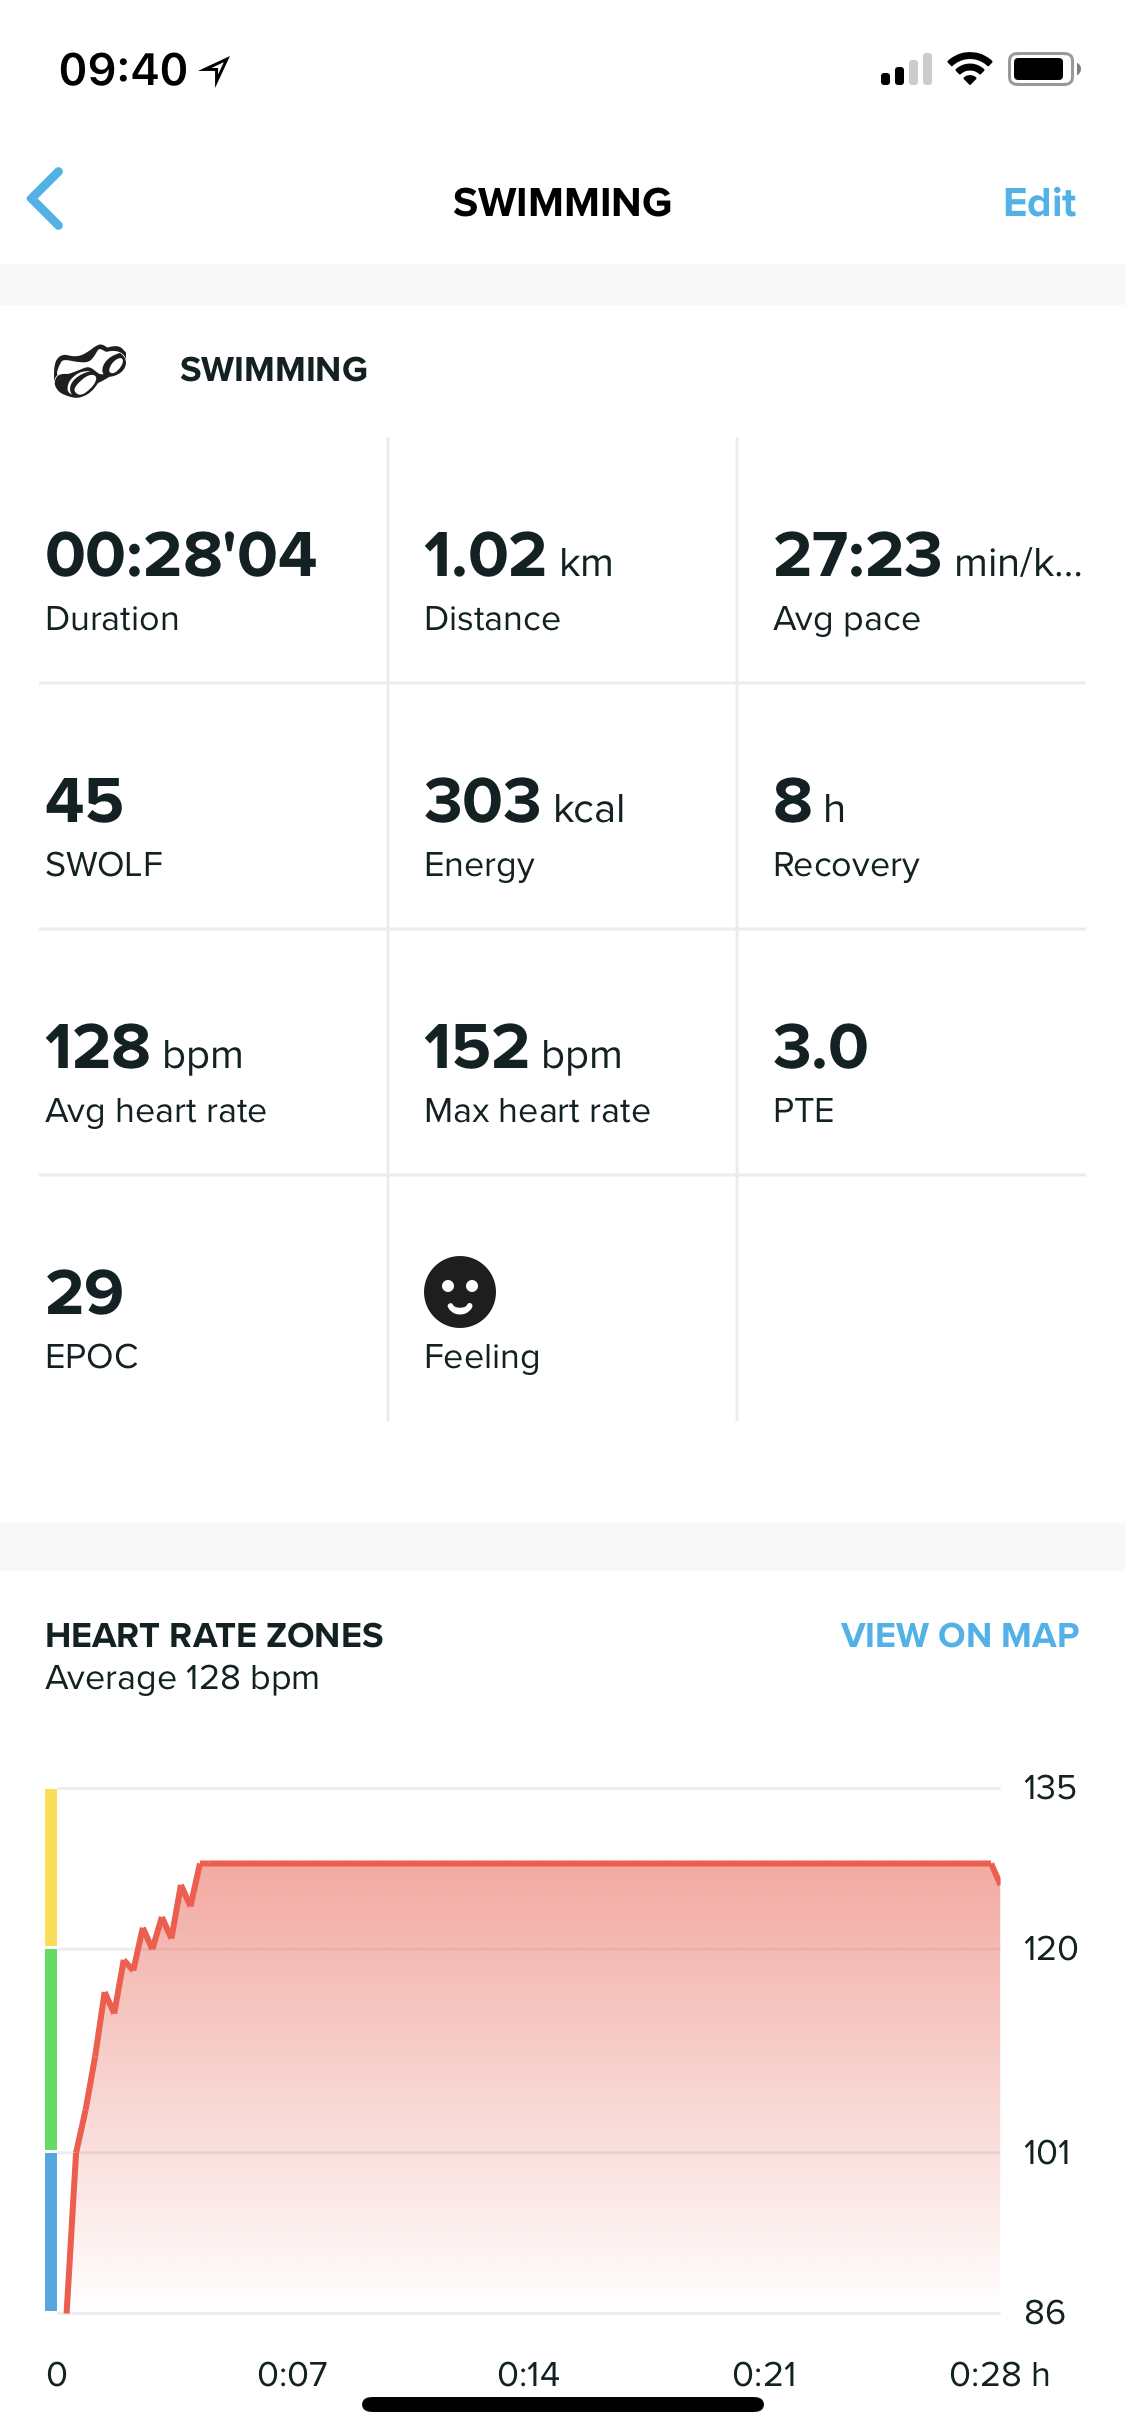This screenshot has width=1125, height=2436.
Task: Tap the smiley Feeling face icon
Action: (460, 1291)
